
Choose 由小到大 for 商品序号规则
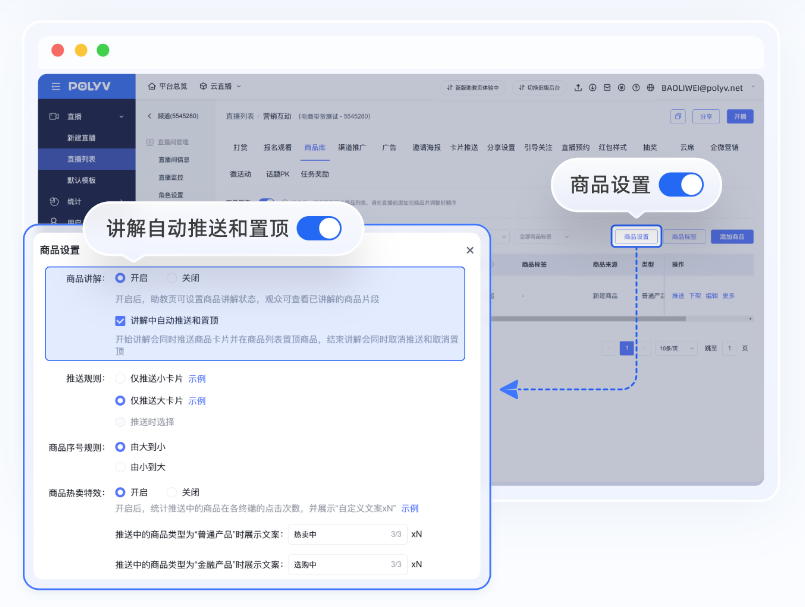tap(121, 466)
